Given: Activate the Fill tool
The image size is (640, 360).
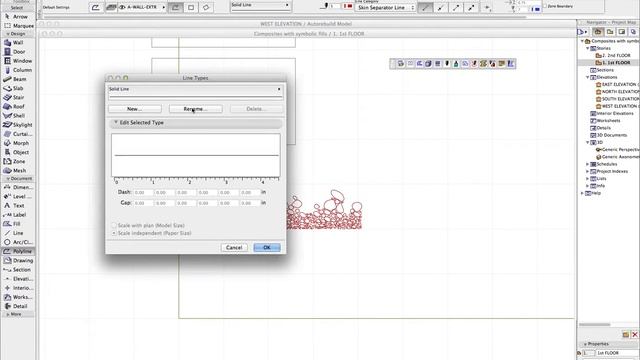Looking at the screenshot, I should (x=18, y=224).
